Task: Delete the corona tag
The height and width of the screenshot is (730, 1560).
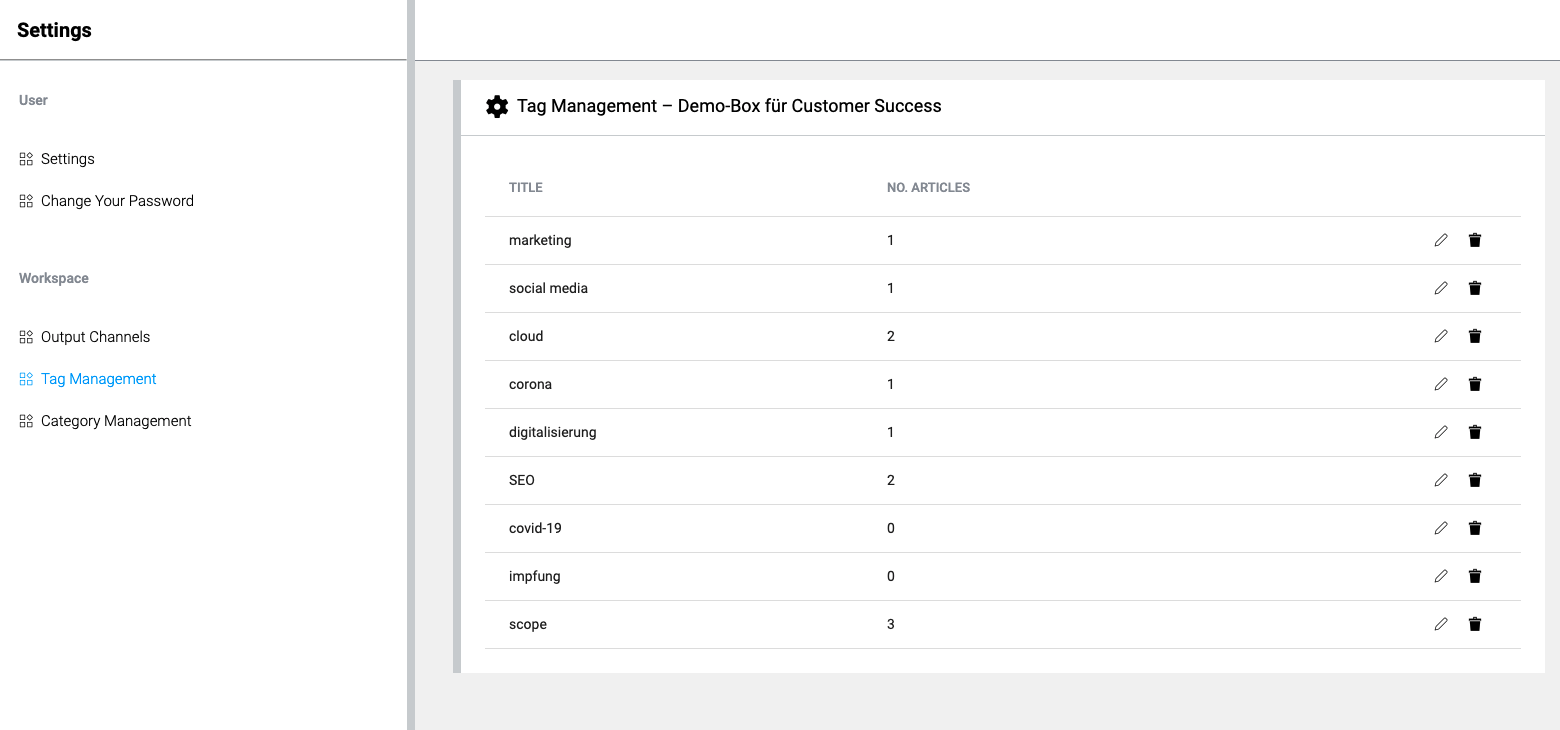Action: [x=1474, y=384]
